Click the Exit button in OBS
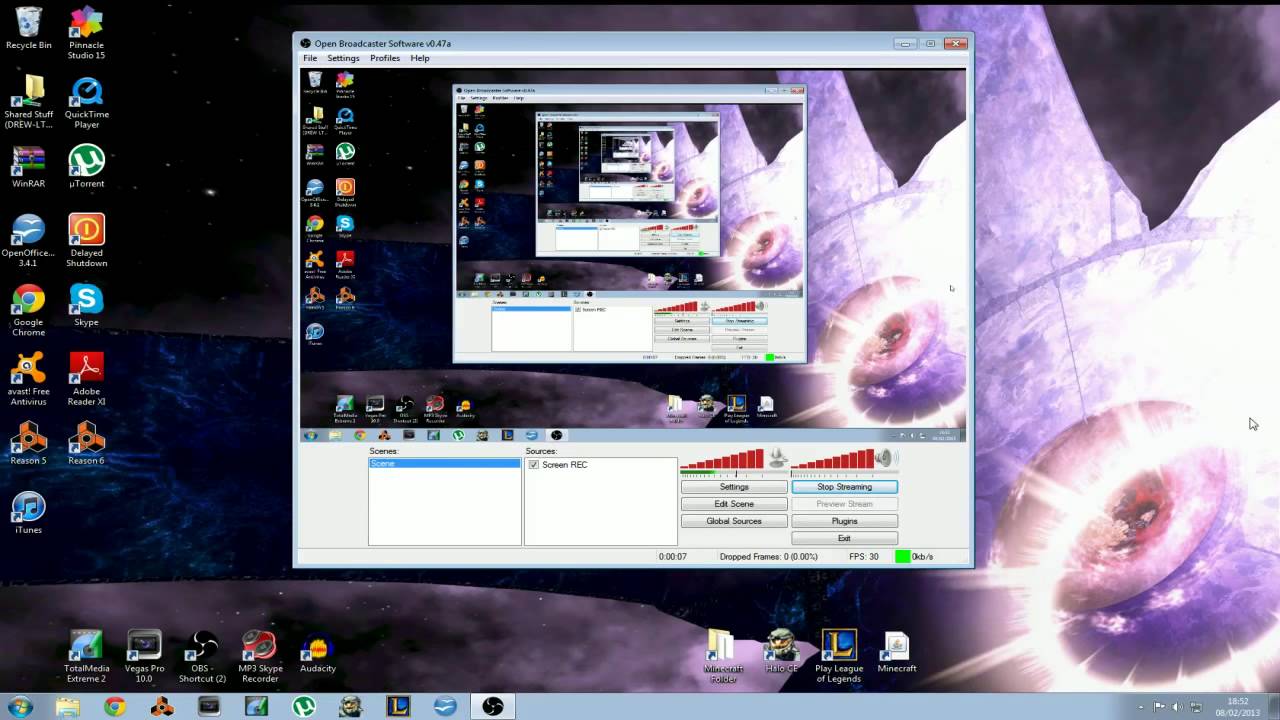The image size is (1280, 720). (x=844, y=538)
